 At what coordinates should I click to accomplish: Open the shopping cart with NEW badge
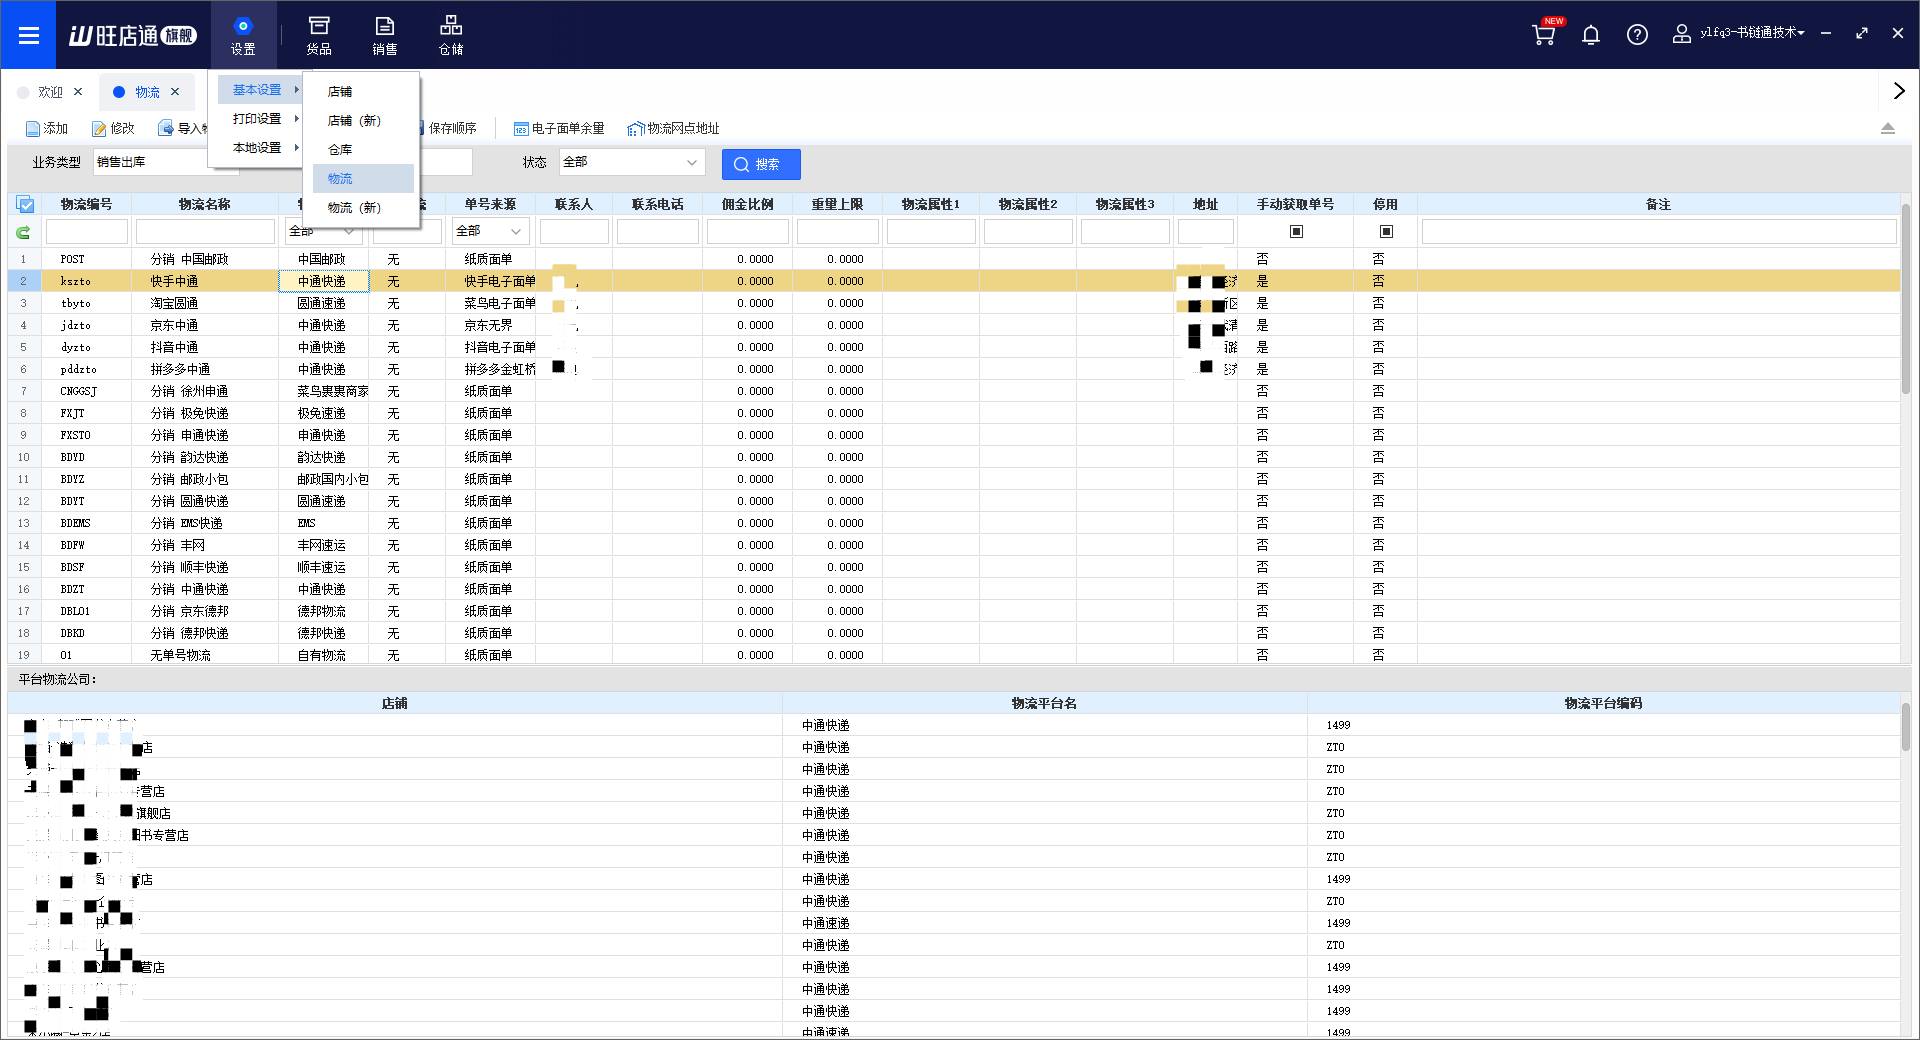pos(1545,33)
